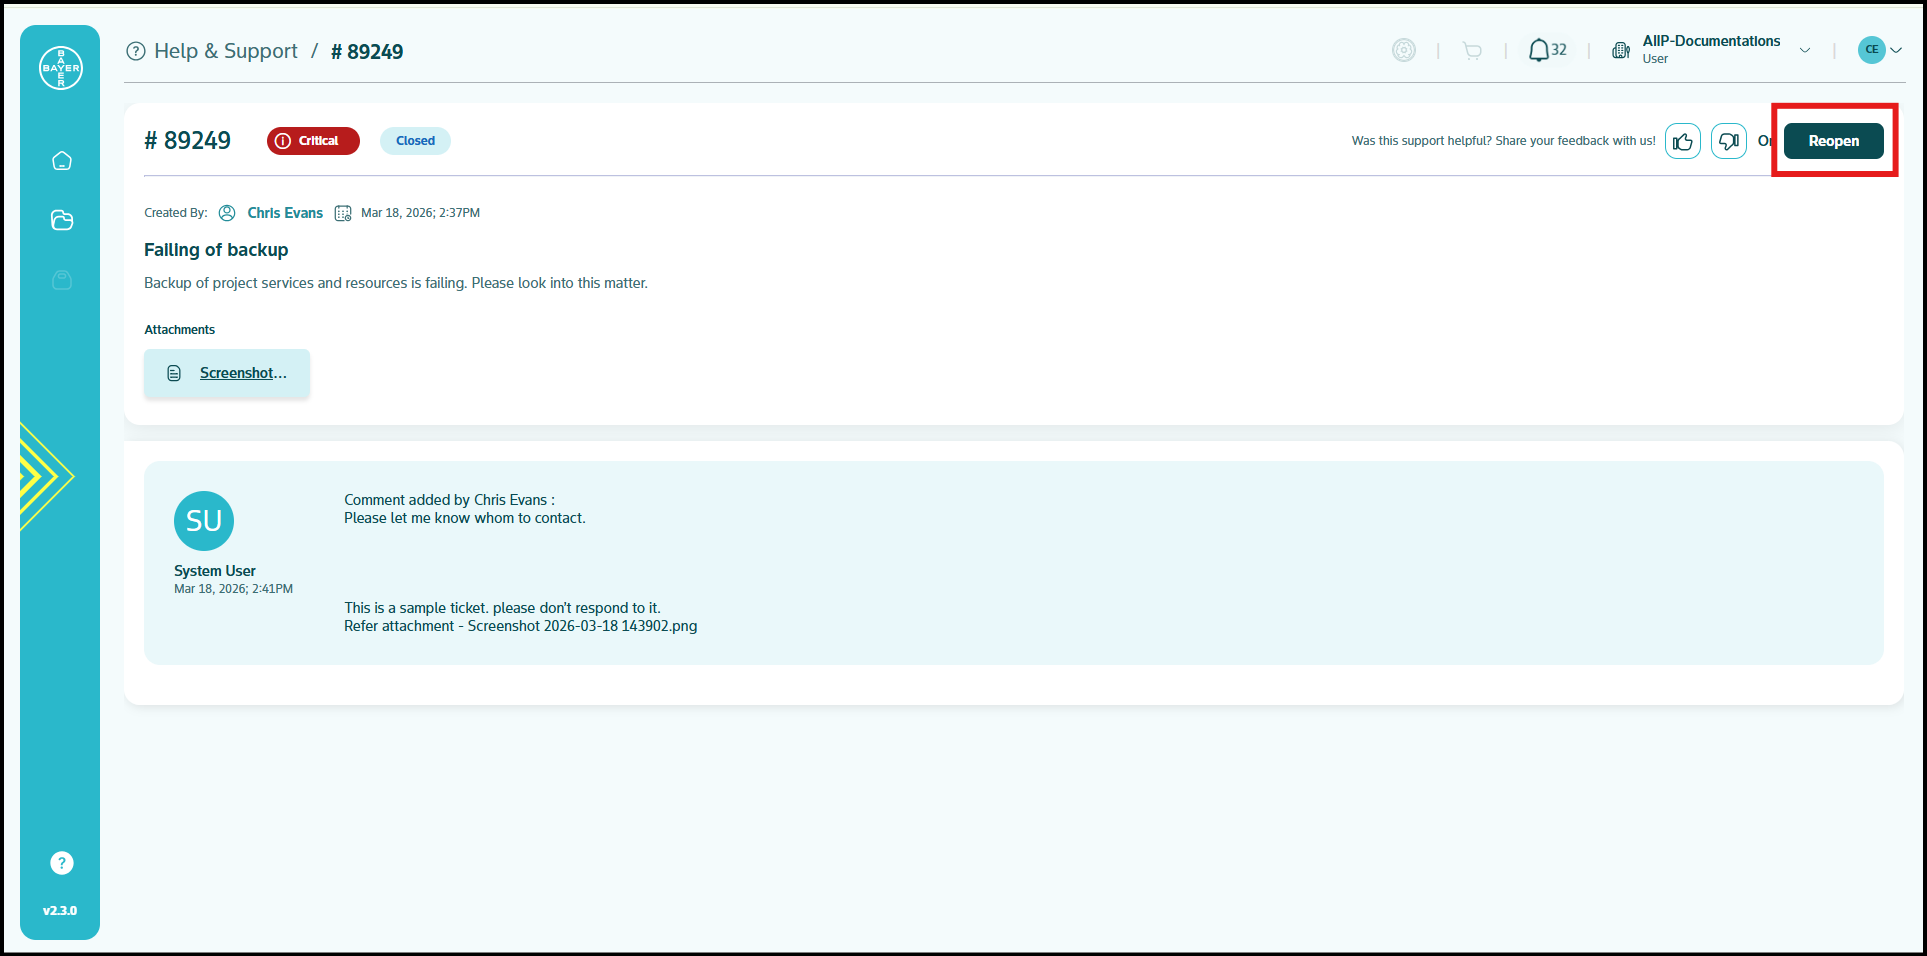Open the notifications bell showing 32
The width and height of the screenshot is (1927, 956).
click(1547, 50)
